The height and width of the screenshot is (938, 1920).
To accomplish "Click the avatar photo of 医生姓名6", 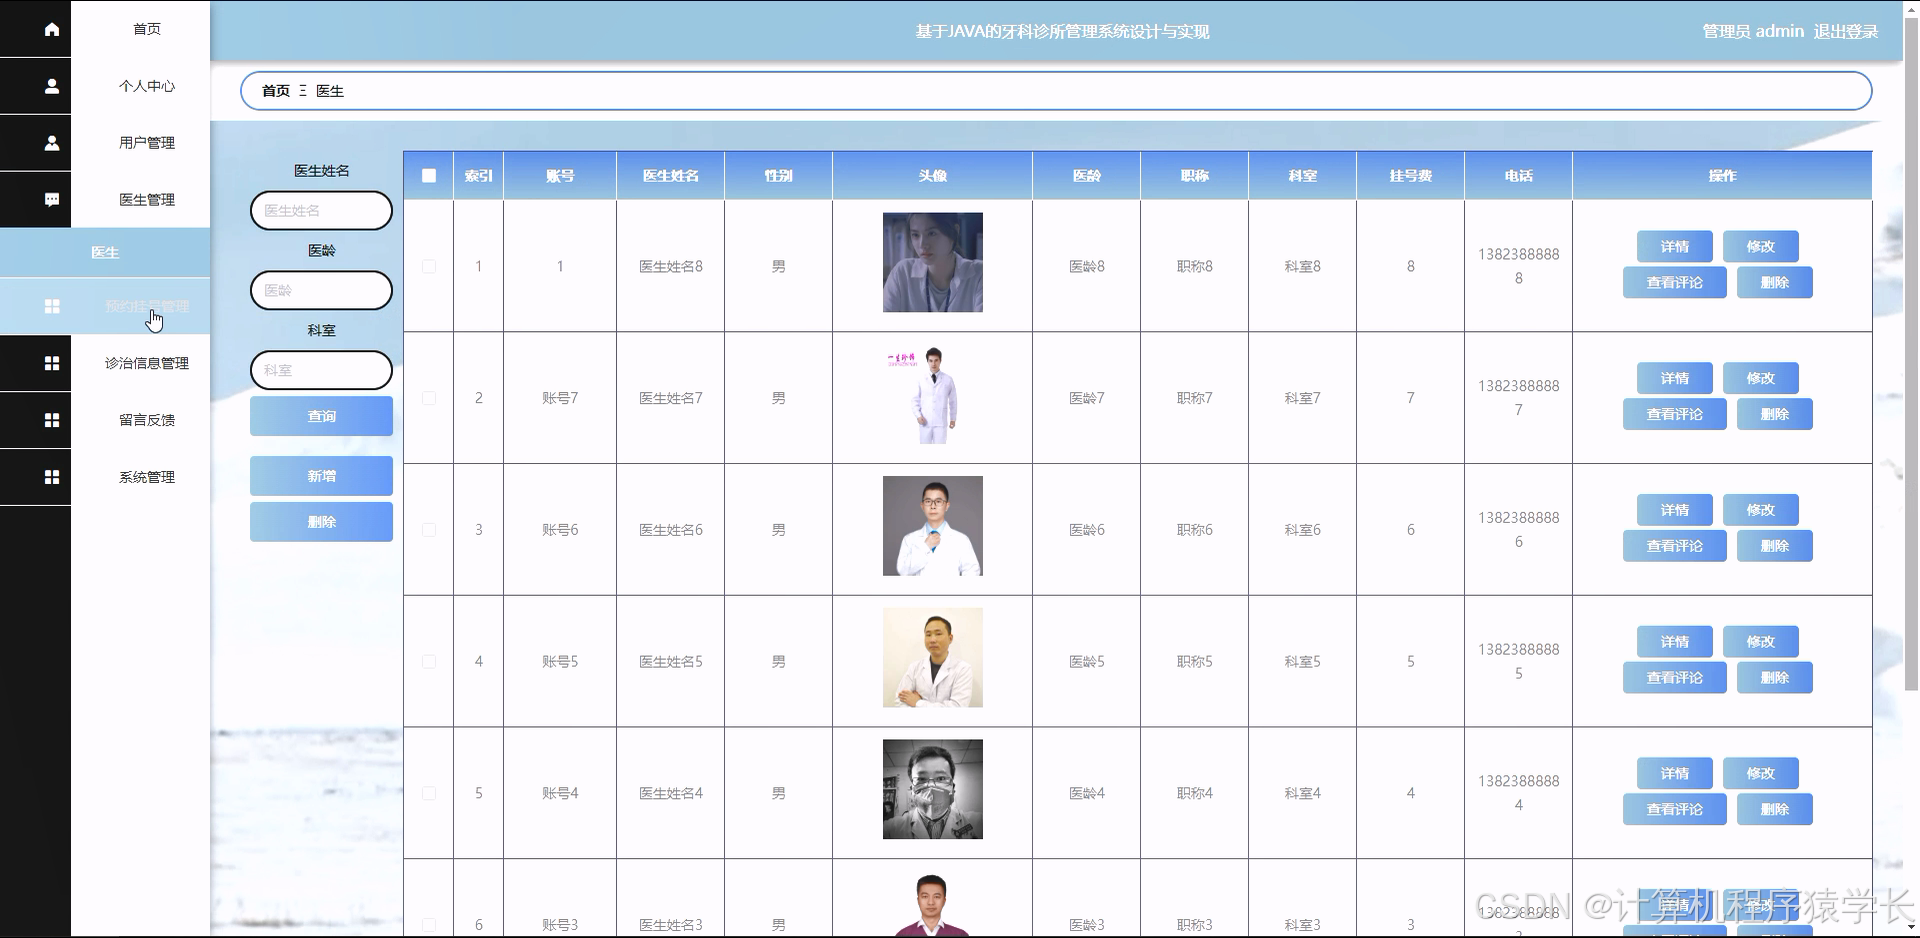I will pos(933,526).
